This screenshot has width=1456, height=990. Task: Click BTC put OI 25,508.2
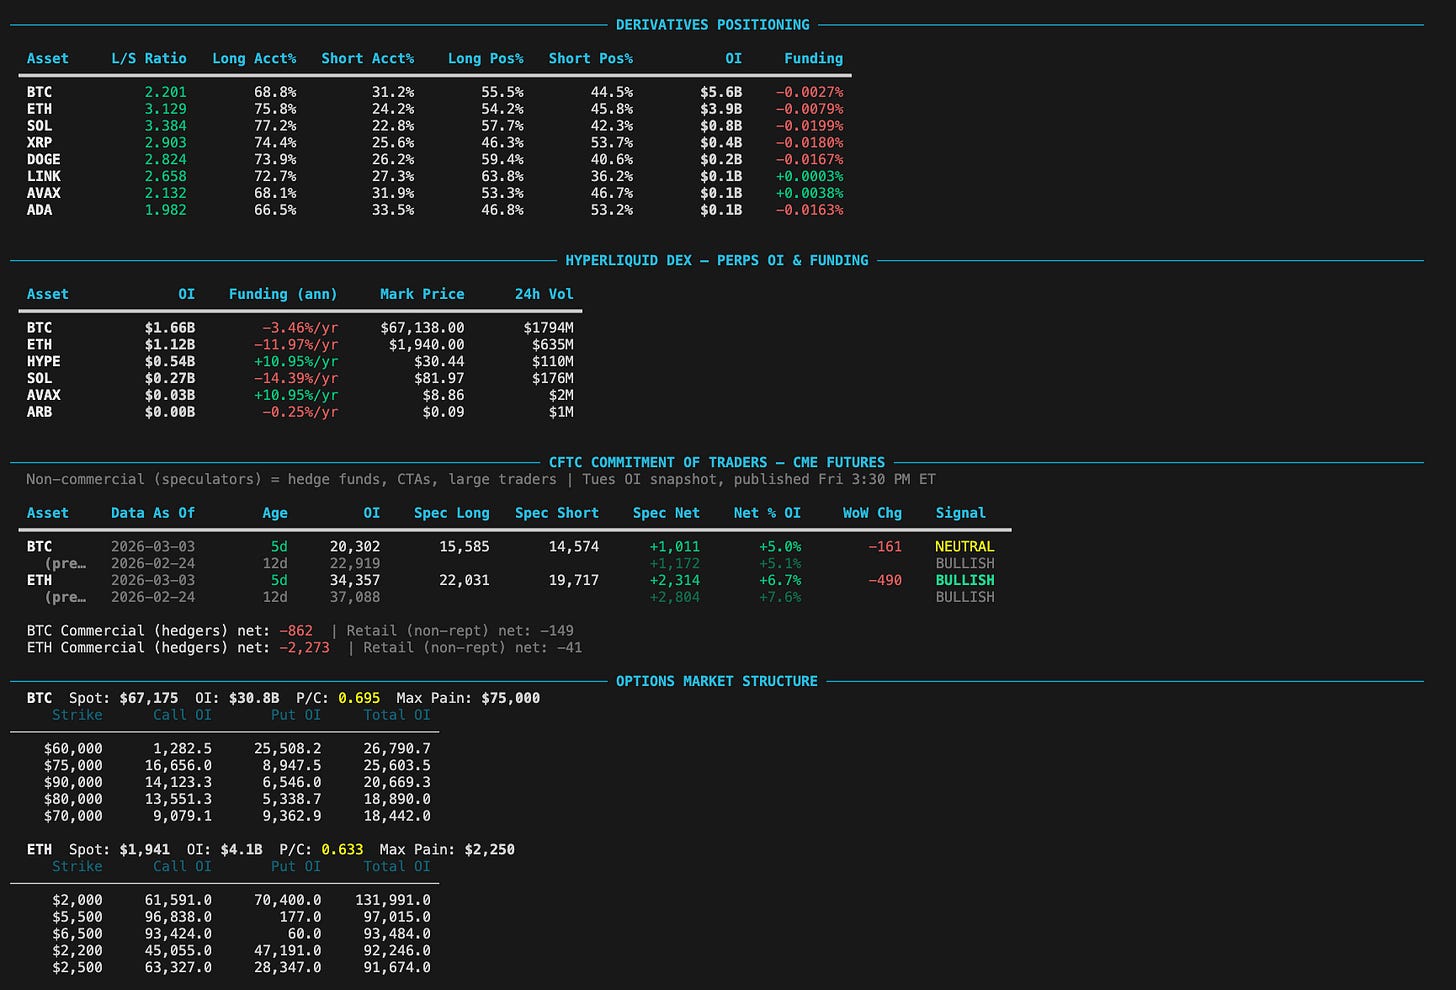tap(287, 749)
